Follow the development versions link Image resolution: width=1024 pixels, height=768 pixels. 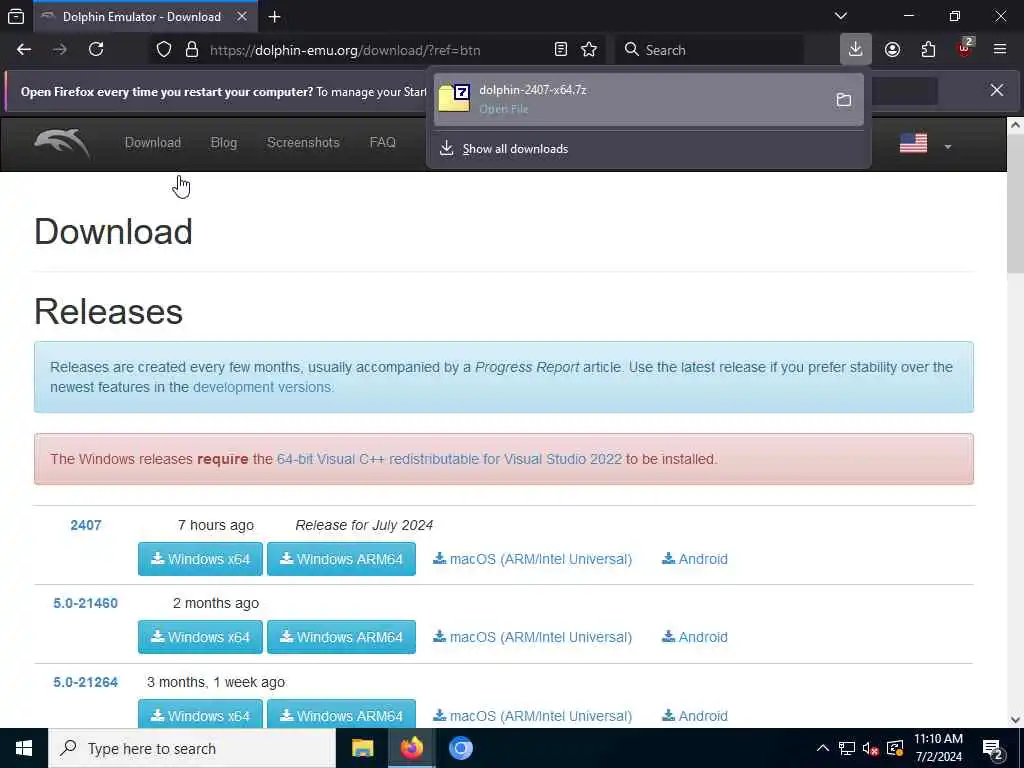263,387
